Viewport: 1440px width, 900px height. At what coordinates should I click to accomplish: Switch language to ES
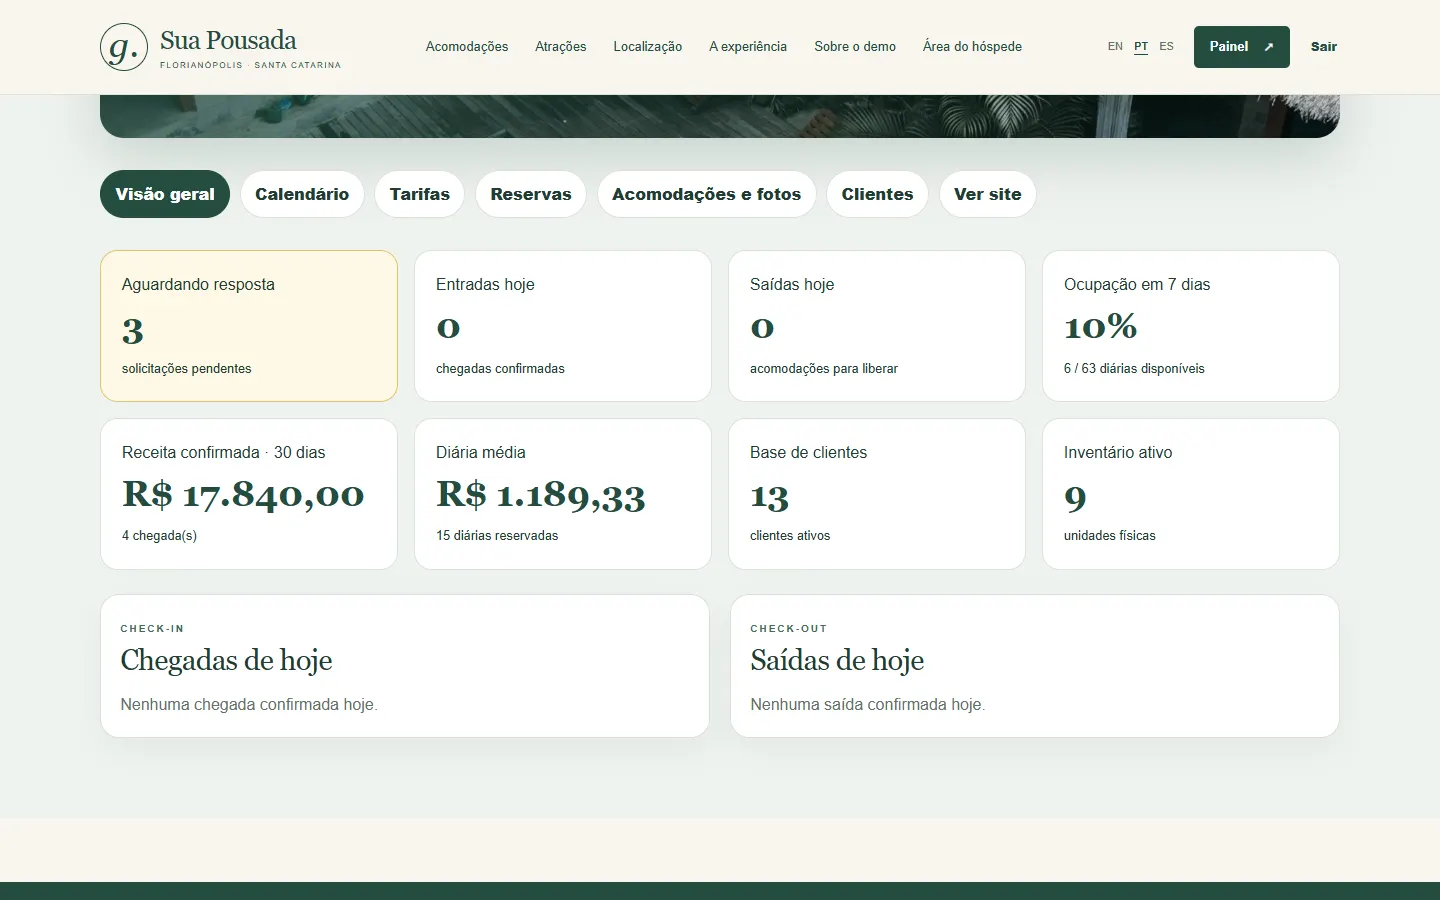pos(1166,47)
